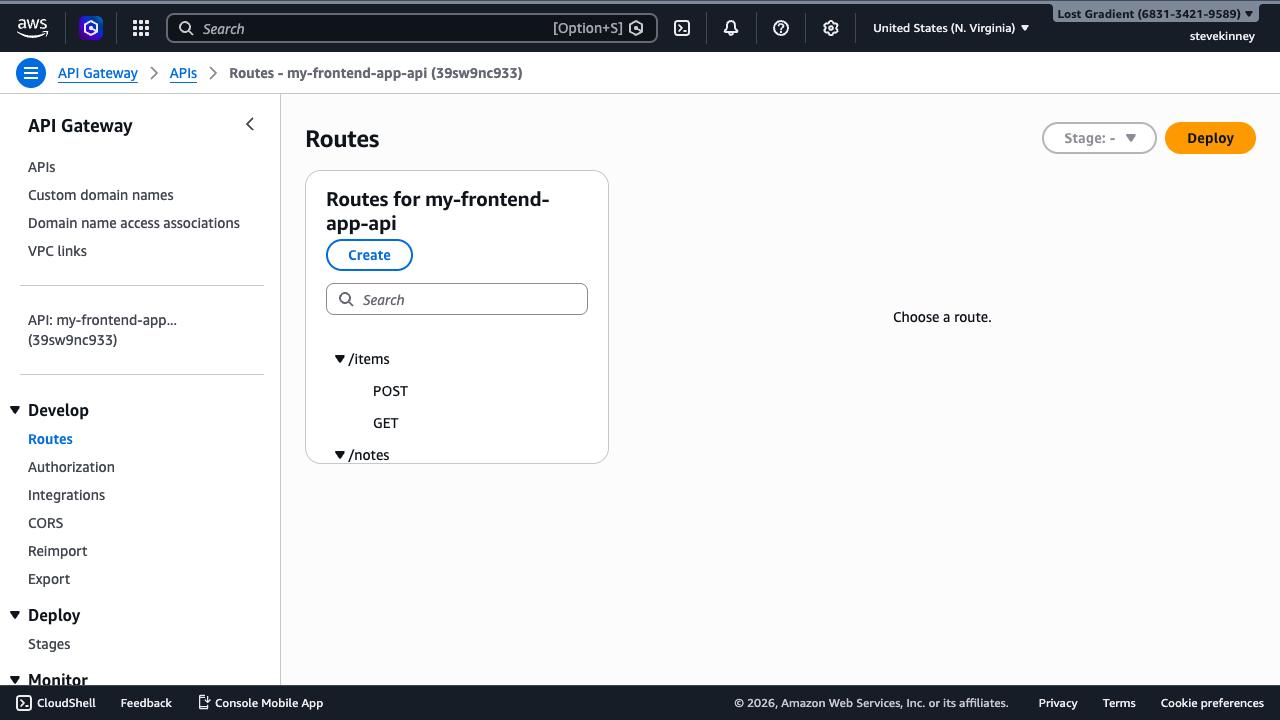Open the settings gear in top bar

830,28
